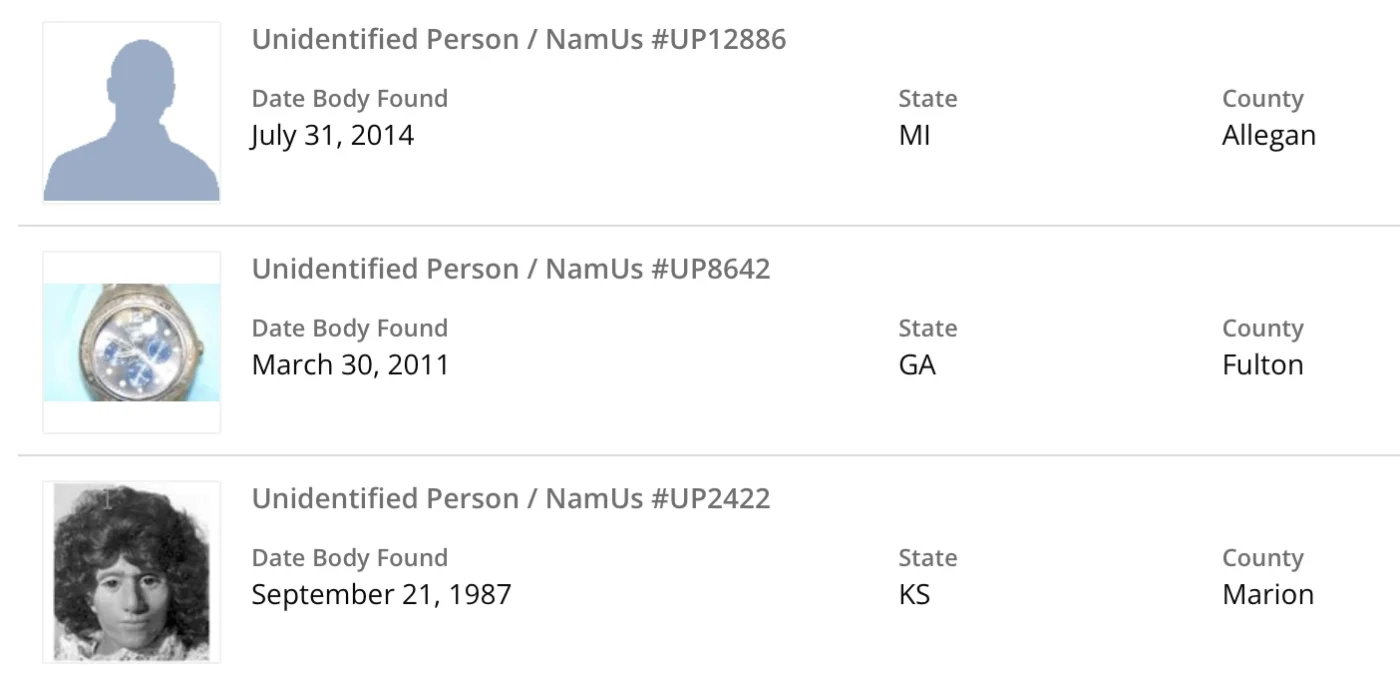
Task: Click the blank silhouette placeholder image
Action: click(x=131, y=113)
